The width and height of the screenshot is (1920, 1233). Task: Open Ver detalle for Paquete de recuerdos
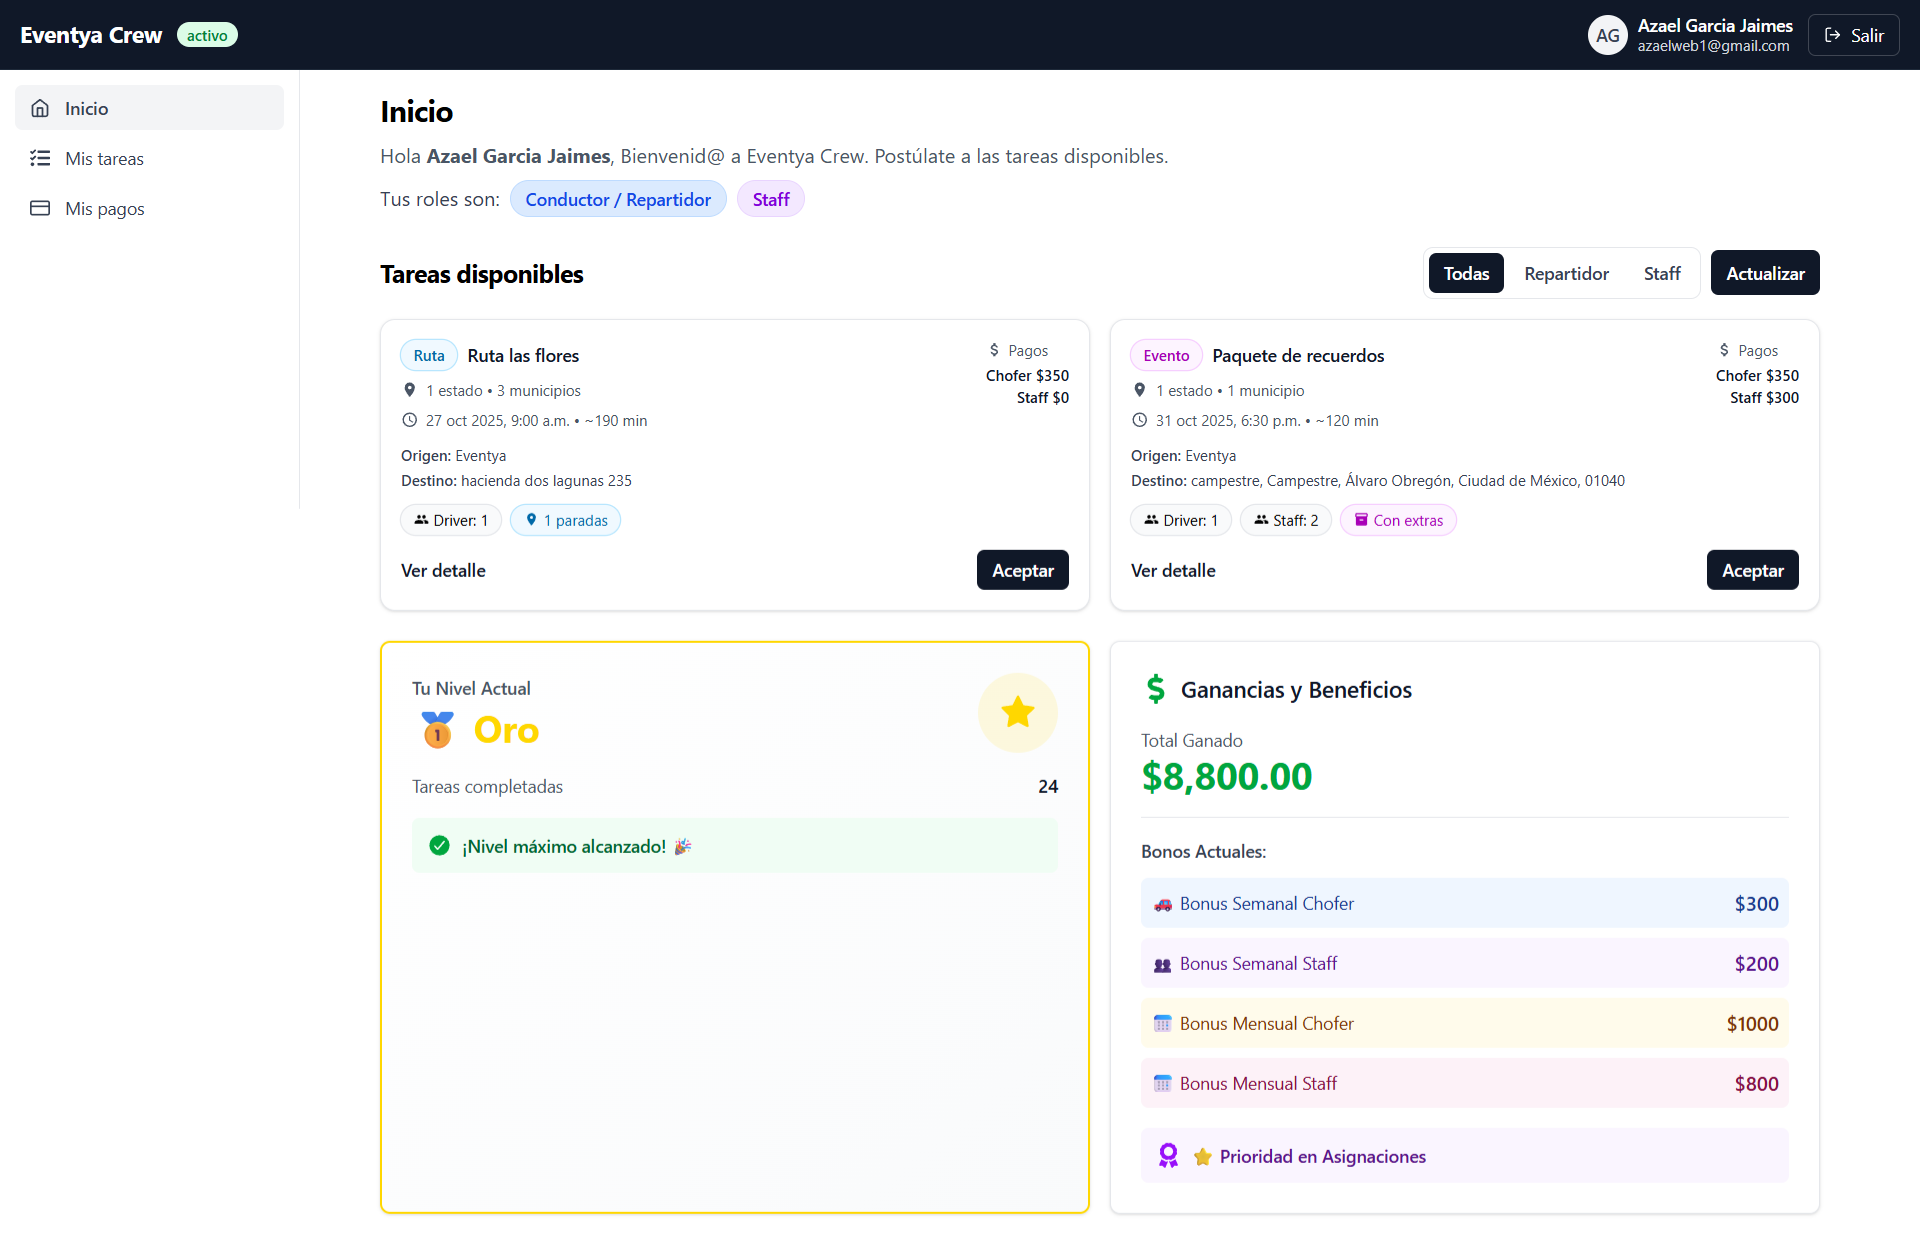pyautogui.click(x=1173, y=570)
